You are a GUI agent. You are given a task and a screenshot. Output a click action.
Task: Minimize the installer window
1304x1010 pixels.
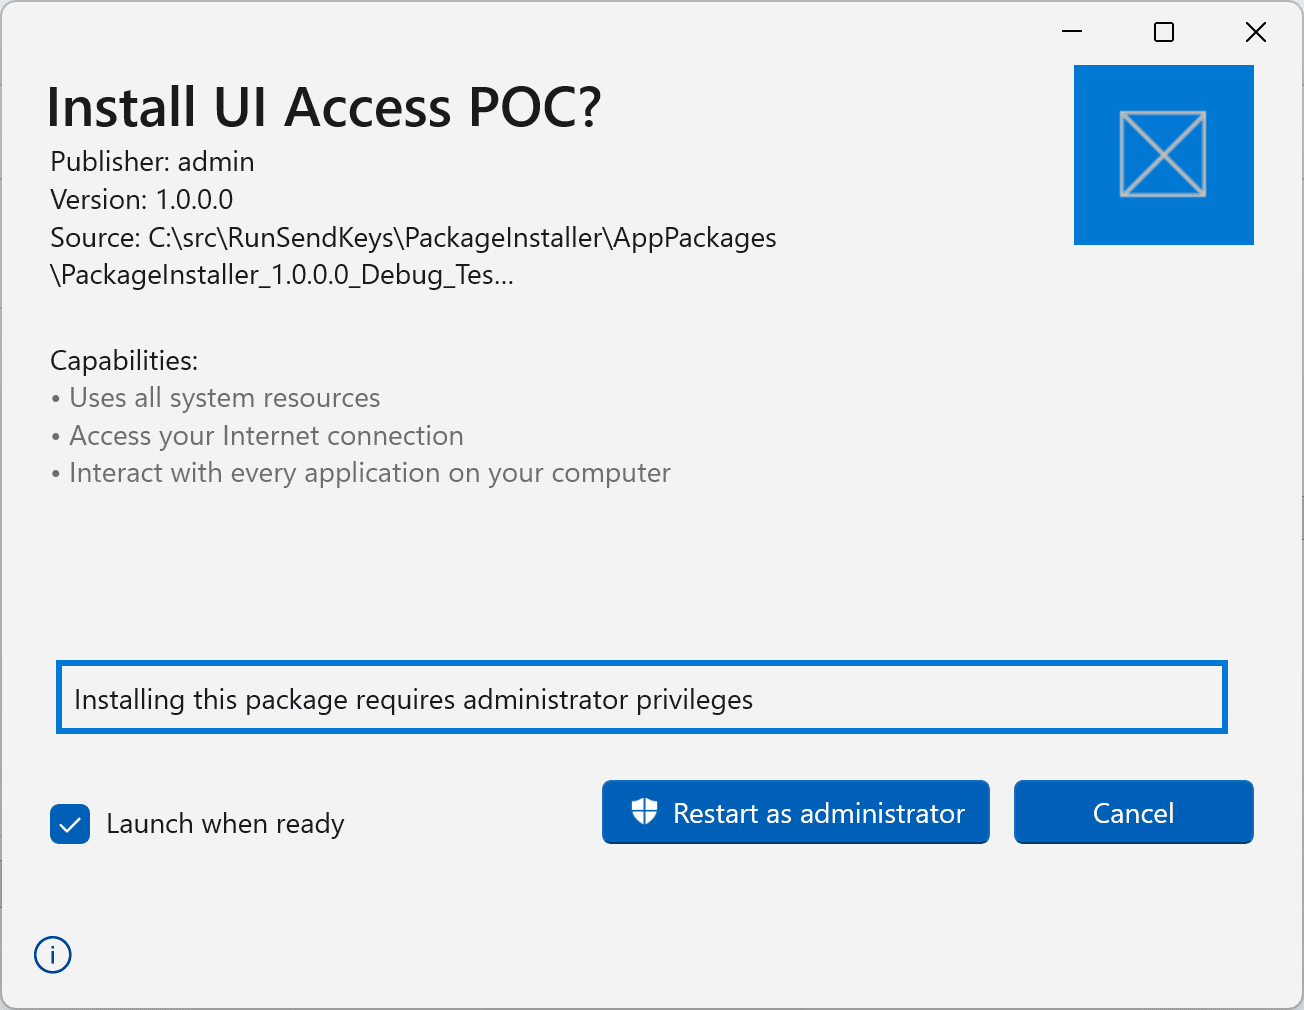1072,32
